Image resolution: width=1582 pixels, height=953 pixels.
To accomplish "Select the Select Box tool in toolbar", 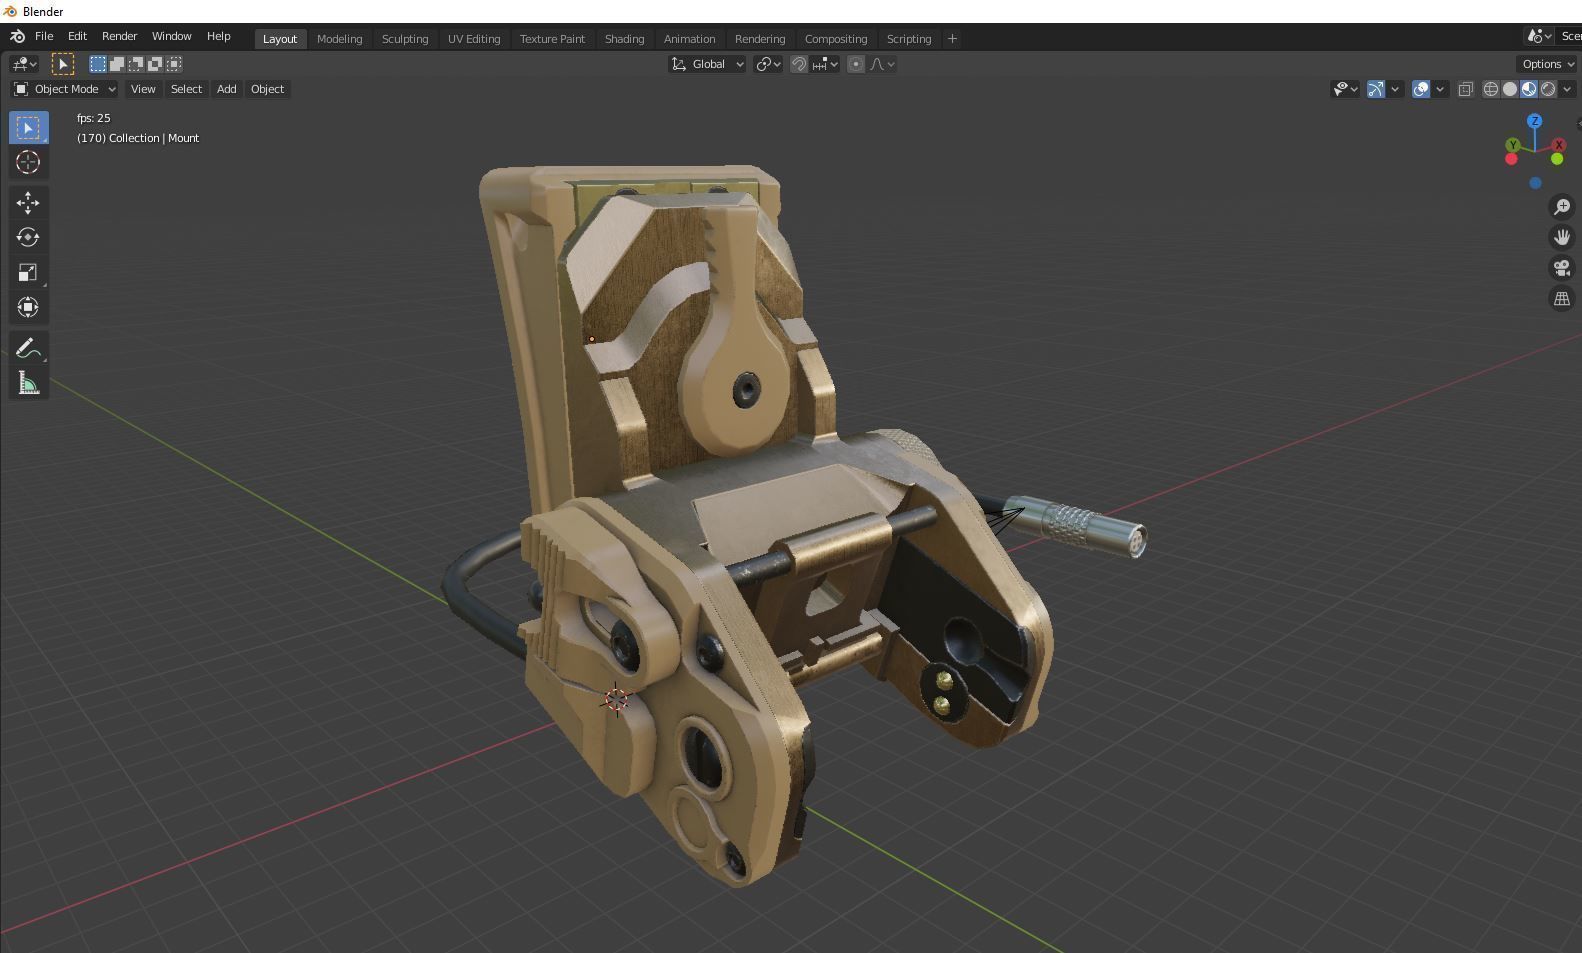I will pos(28,128).
